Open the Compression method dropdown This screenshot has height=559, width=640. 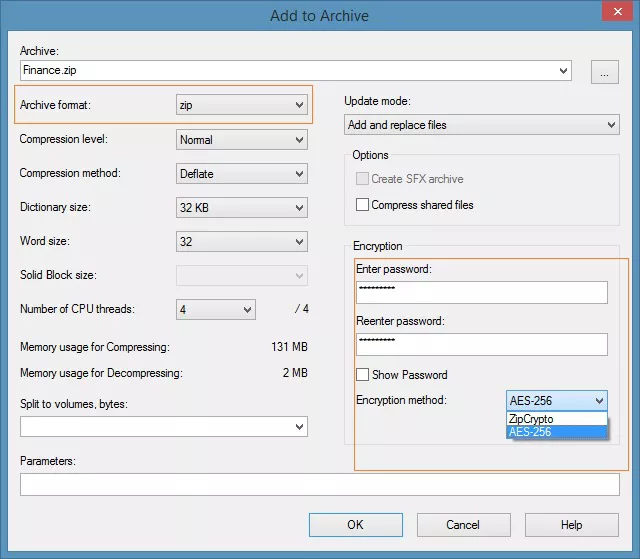click(242, 174)
